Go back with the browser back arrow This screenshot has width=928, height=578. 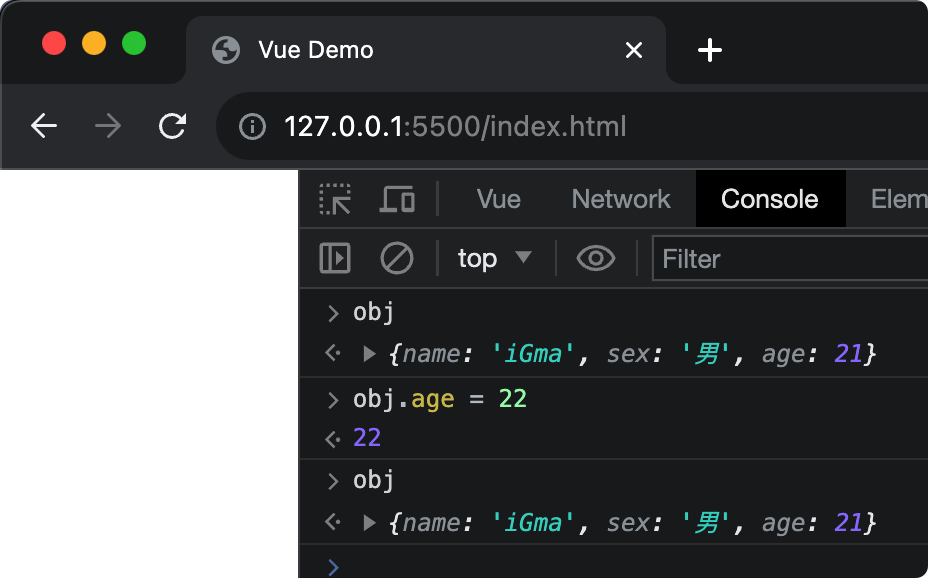click(x=44, y=126)
